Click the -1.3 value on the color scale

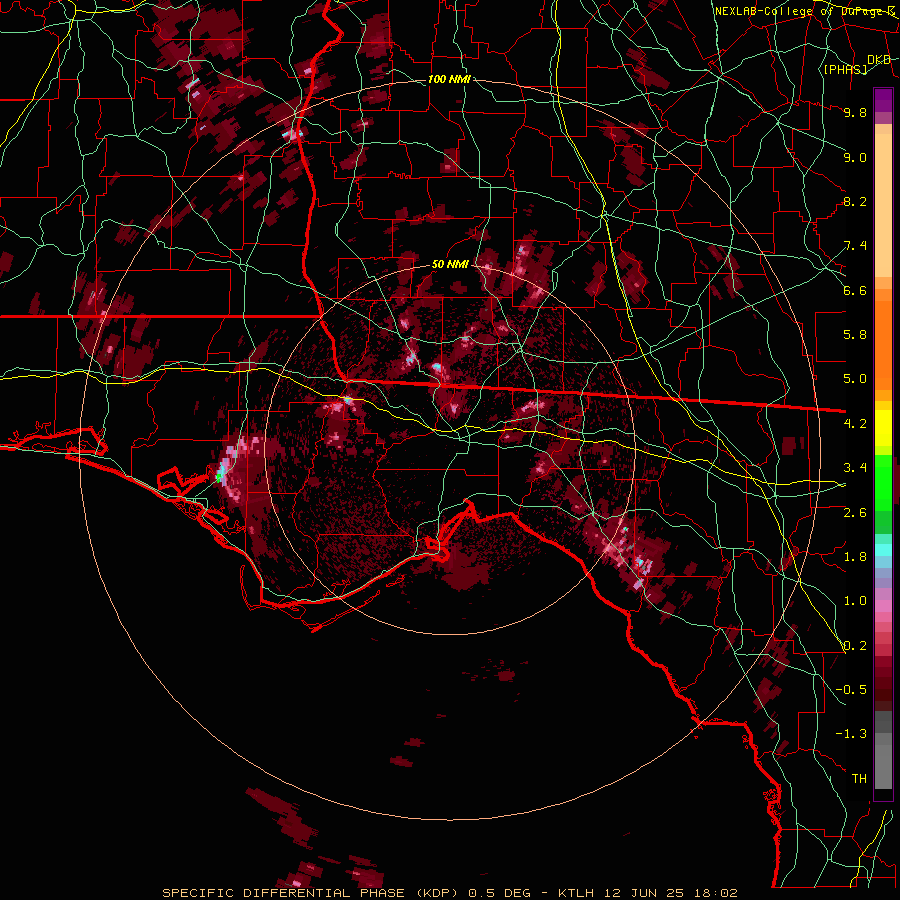tap(851, 734)
